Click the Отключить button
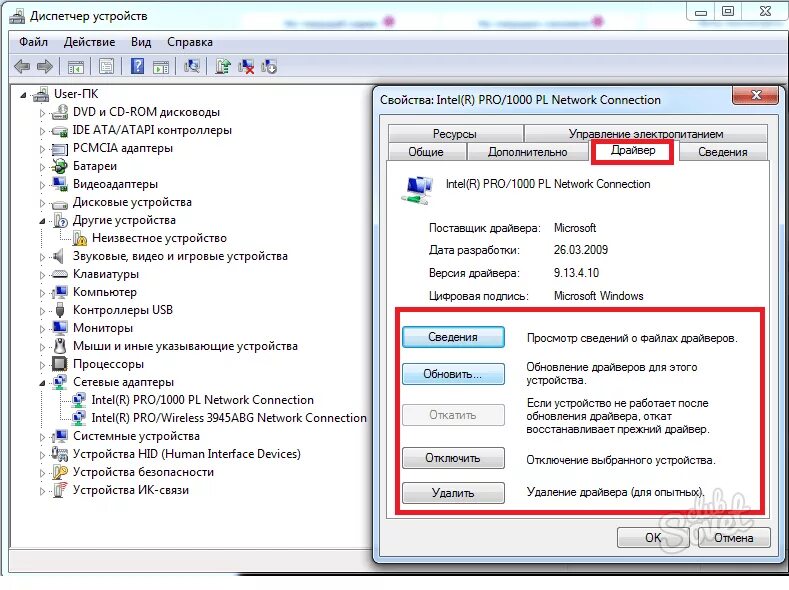789x590 pixels. coord(453,458)
